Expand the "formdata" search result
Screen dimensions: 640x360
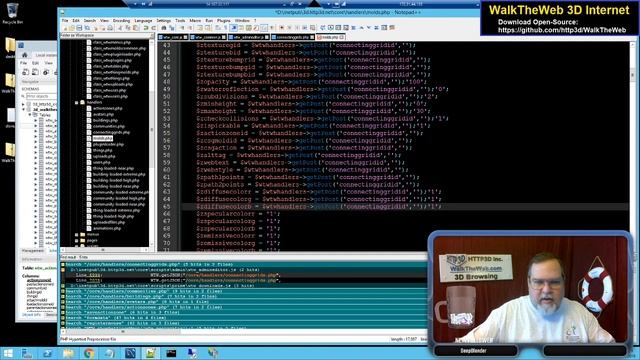[63, 318]
